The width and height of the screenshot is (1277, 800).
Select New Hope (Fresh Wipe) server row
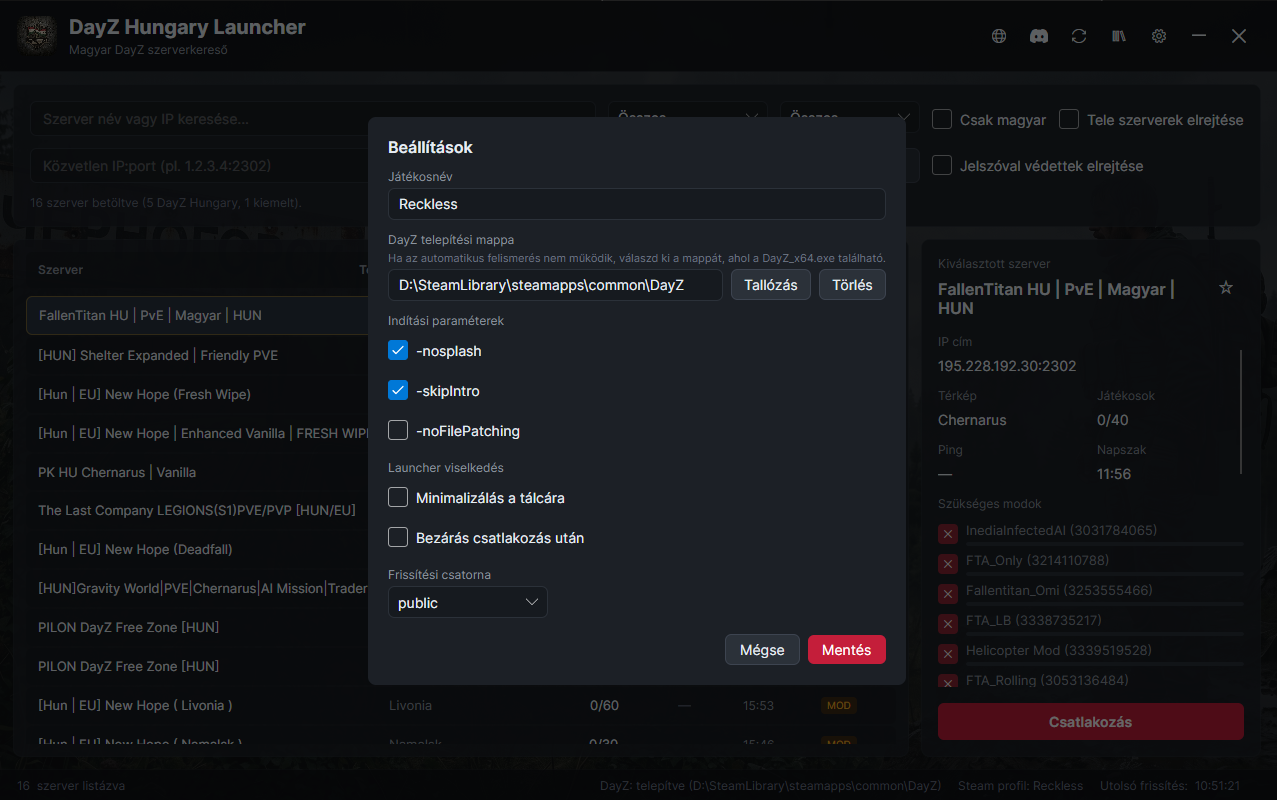(x=198, y=394)
